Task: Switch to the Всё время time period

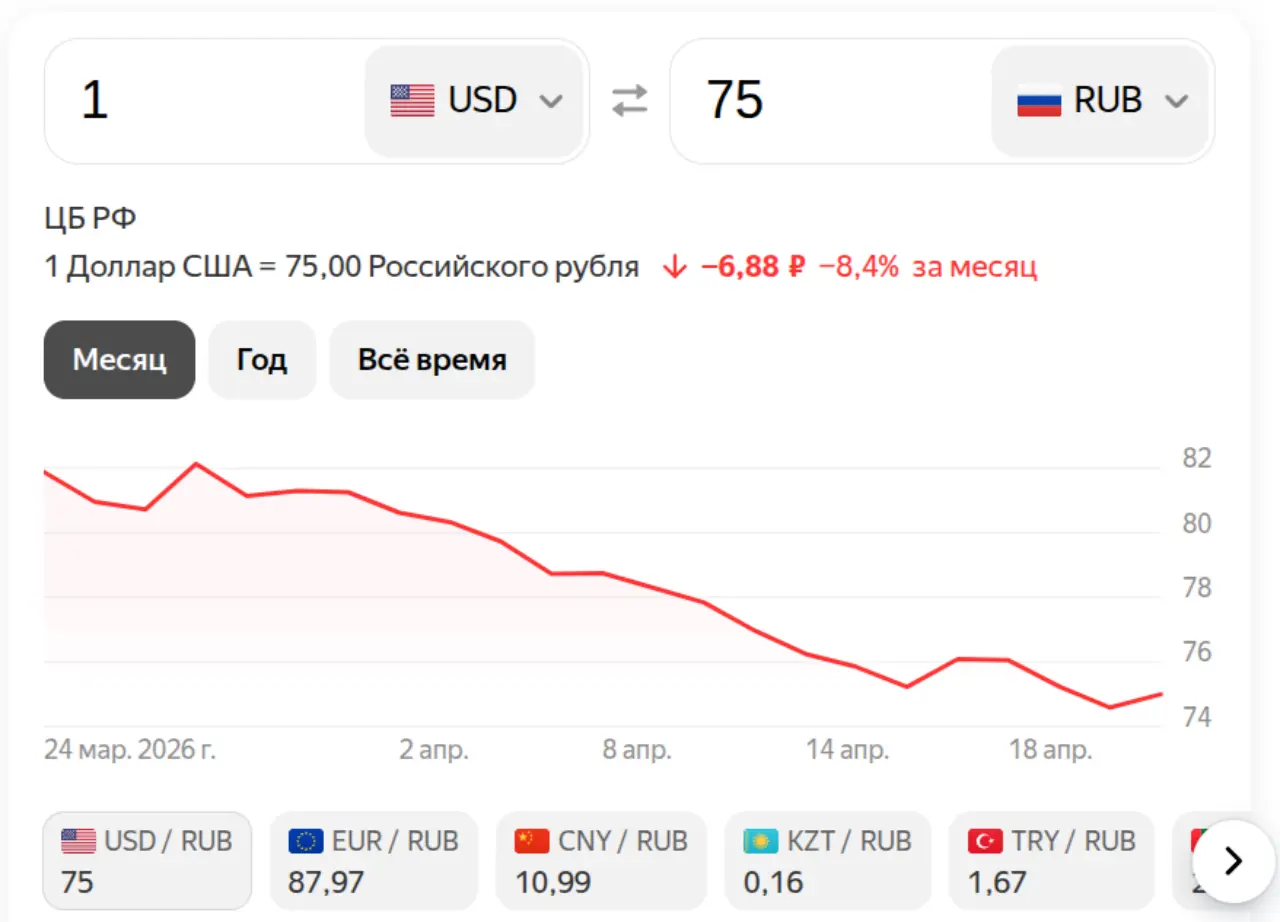Action: pos(431,360)
